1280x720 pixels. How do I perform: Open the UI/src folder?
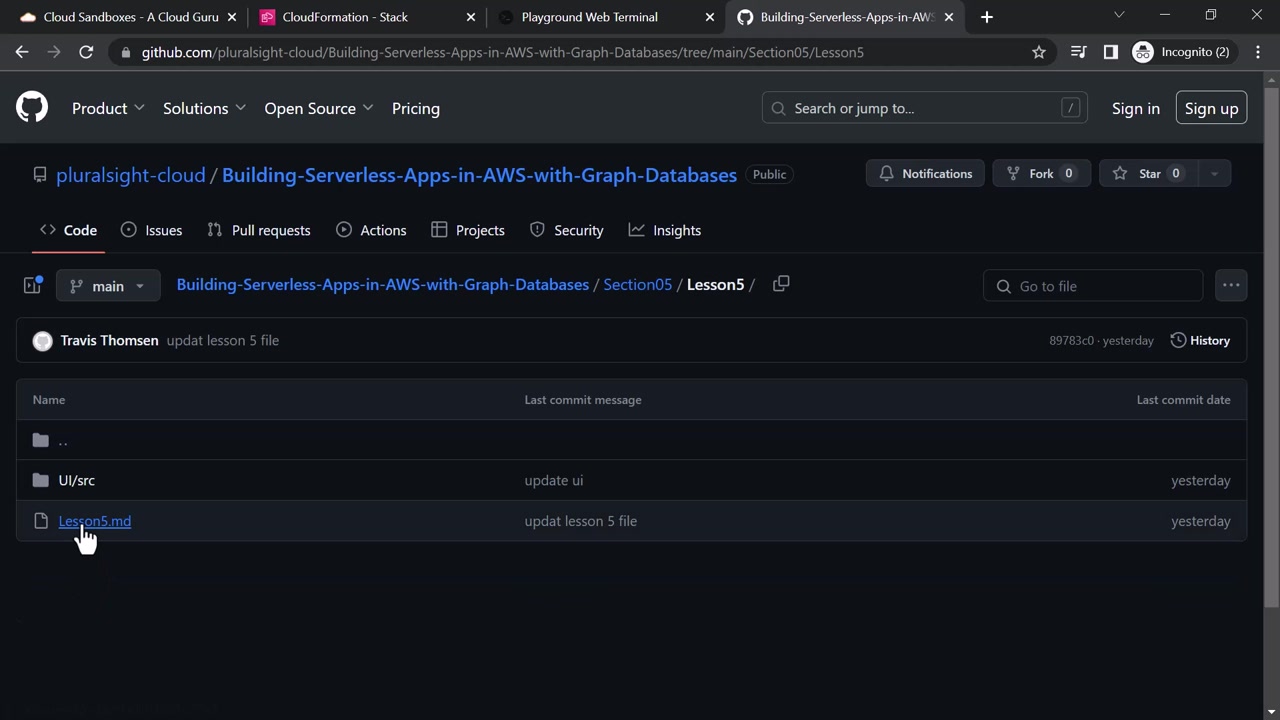76,480
